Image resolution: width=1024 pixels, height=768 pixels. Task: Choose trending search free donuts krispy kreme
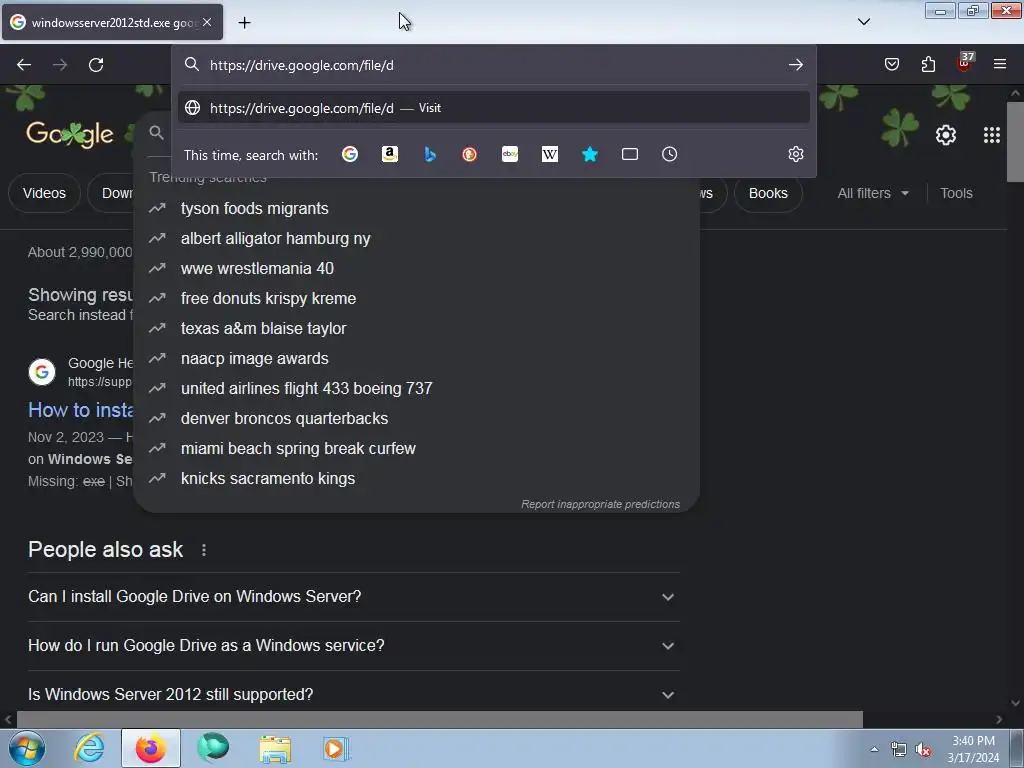tap(416, 298)
